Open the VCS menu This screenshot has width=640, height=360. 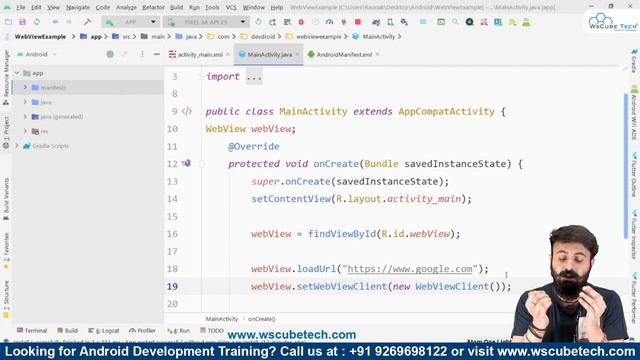tap(231, 7)
